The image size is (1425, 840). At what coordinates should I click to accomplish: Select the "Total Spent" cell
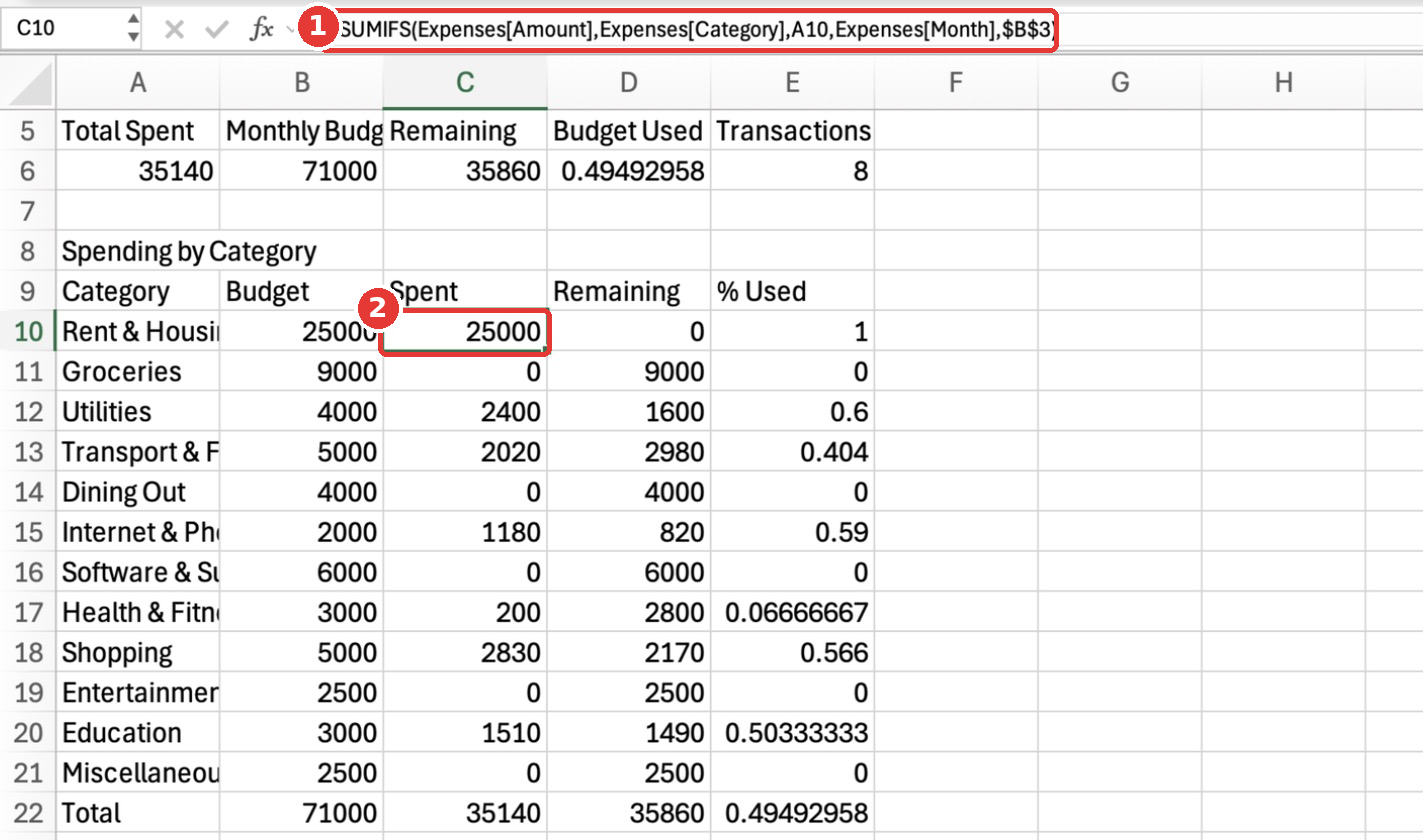[138, 131]
